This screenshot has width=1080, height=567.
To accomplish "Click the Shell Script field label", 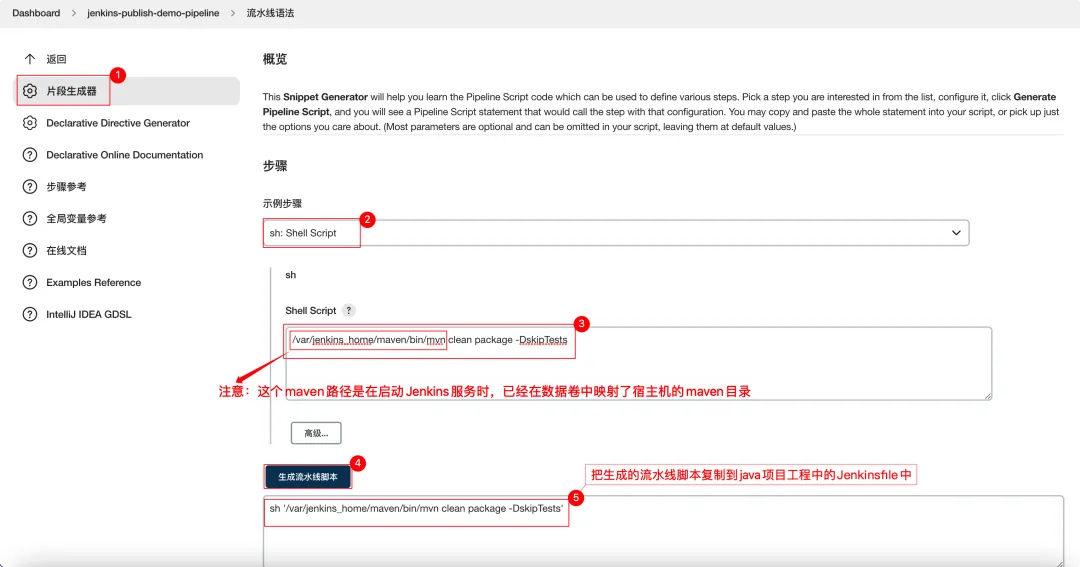I will [311, 311].
